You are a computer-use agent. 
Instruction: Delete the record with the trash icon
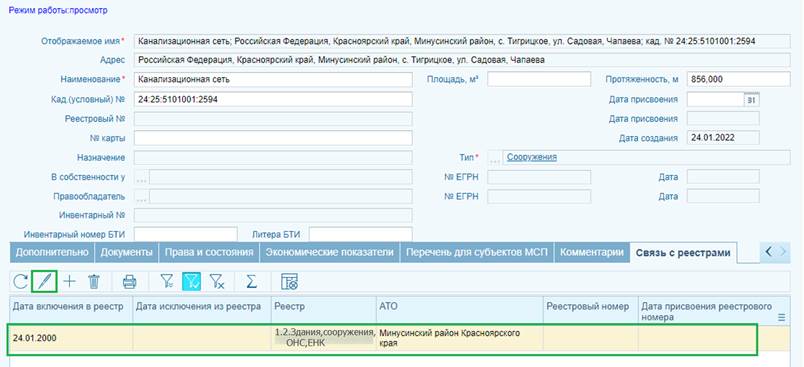[x=94, y=281]
